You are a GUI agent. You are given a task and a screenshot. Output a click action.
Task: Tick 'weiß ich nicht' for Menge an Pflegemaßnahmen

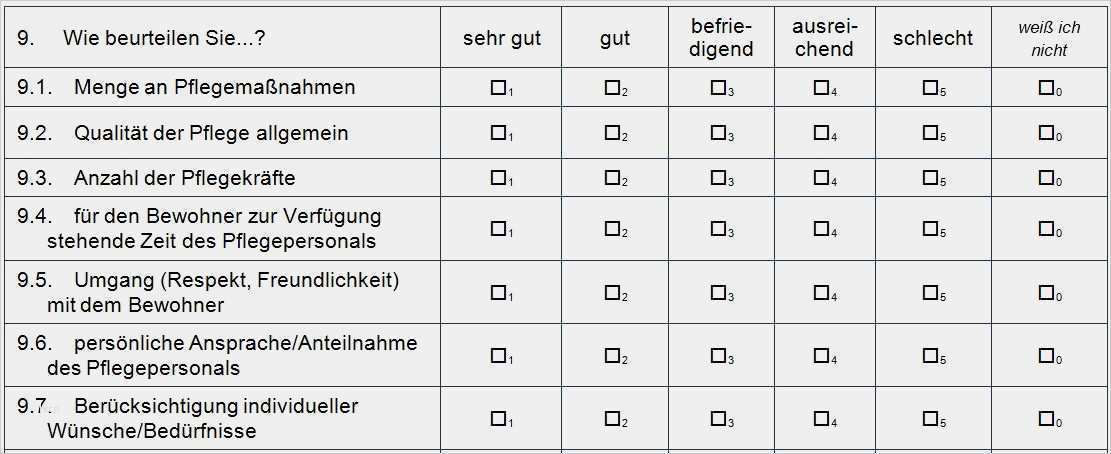[x=1046, y=88]
